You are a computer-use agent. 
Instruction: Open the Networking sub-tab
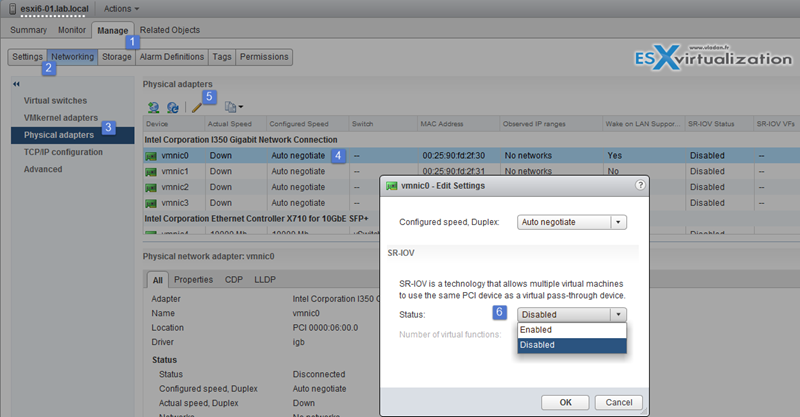click(72, 57)
